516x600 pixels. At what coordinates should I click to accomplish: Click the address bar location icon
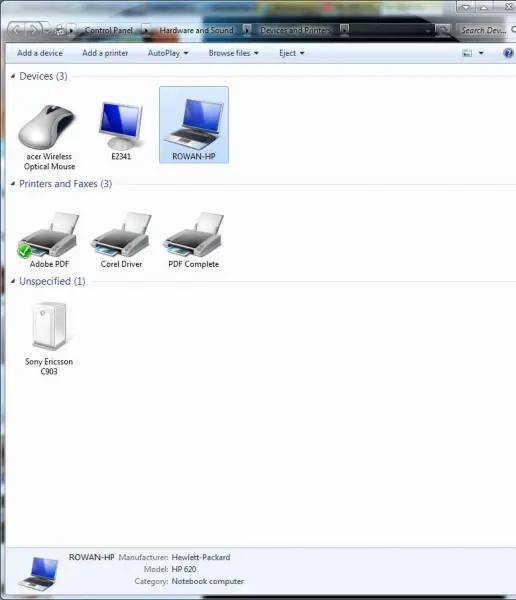59,30
